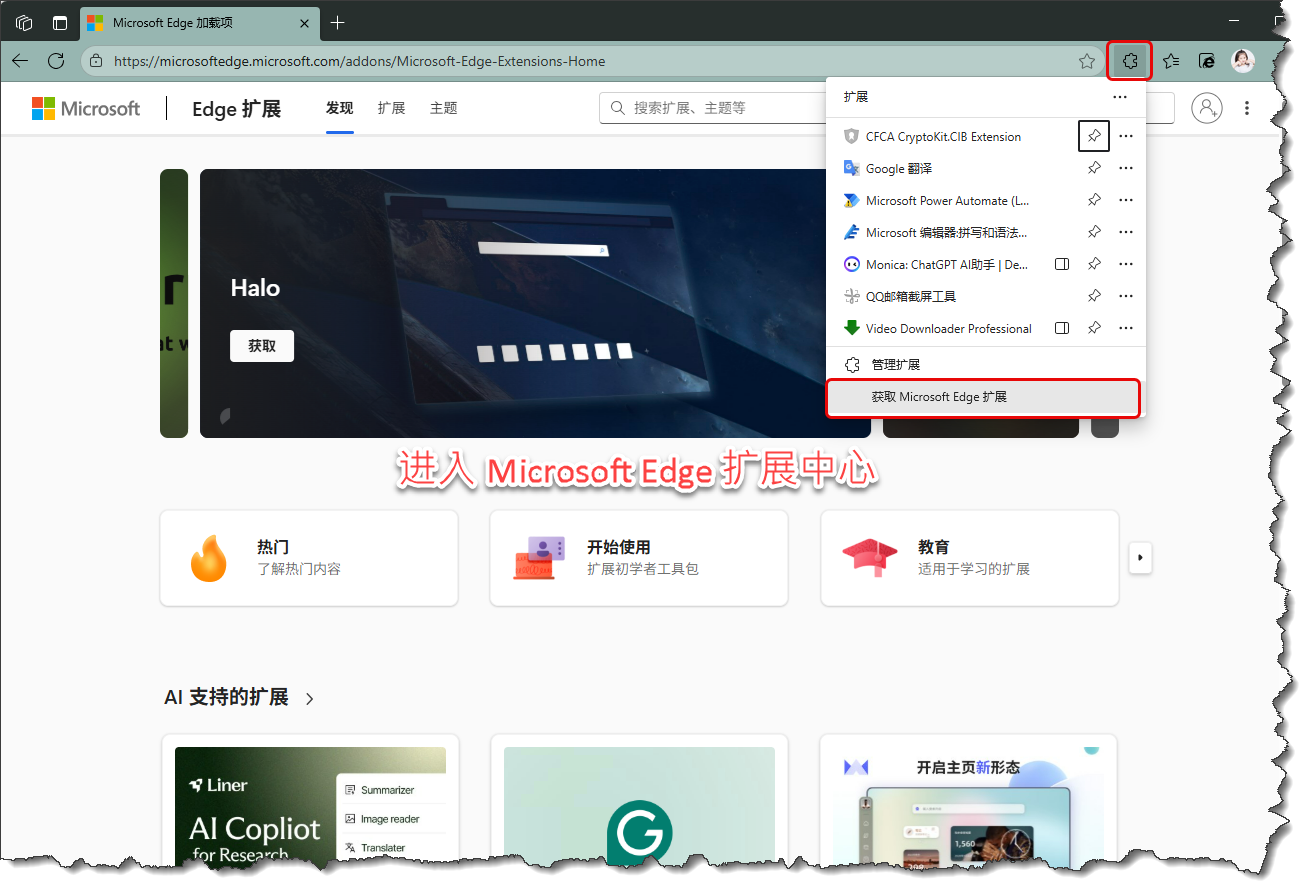
Task: Open a new browser tab
Action: pos(338,22)
